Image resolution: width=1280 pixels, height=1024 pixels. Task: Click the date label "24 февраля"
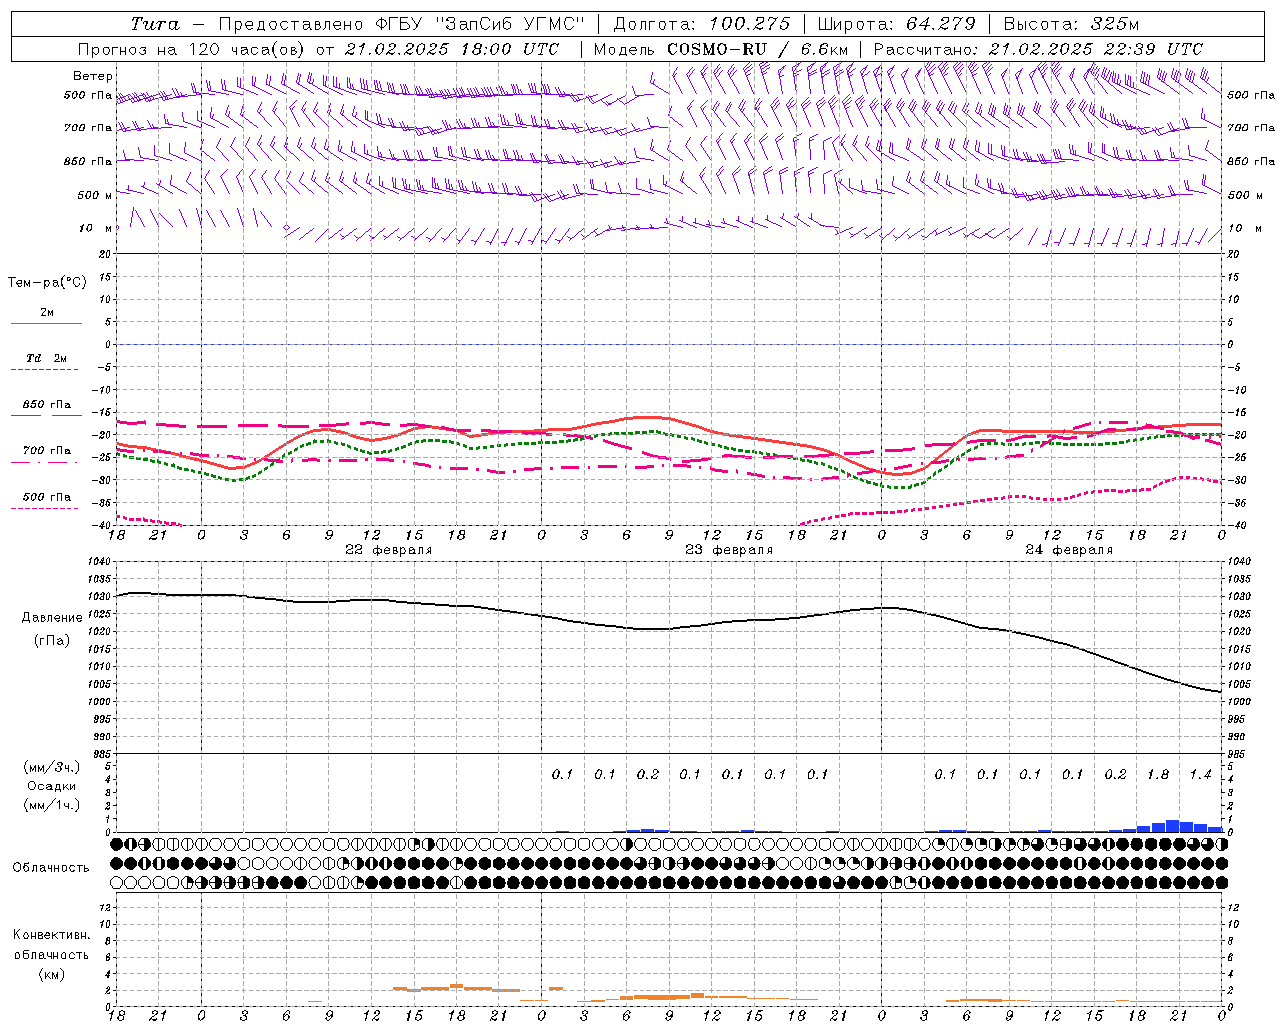[1069, 550]
